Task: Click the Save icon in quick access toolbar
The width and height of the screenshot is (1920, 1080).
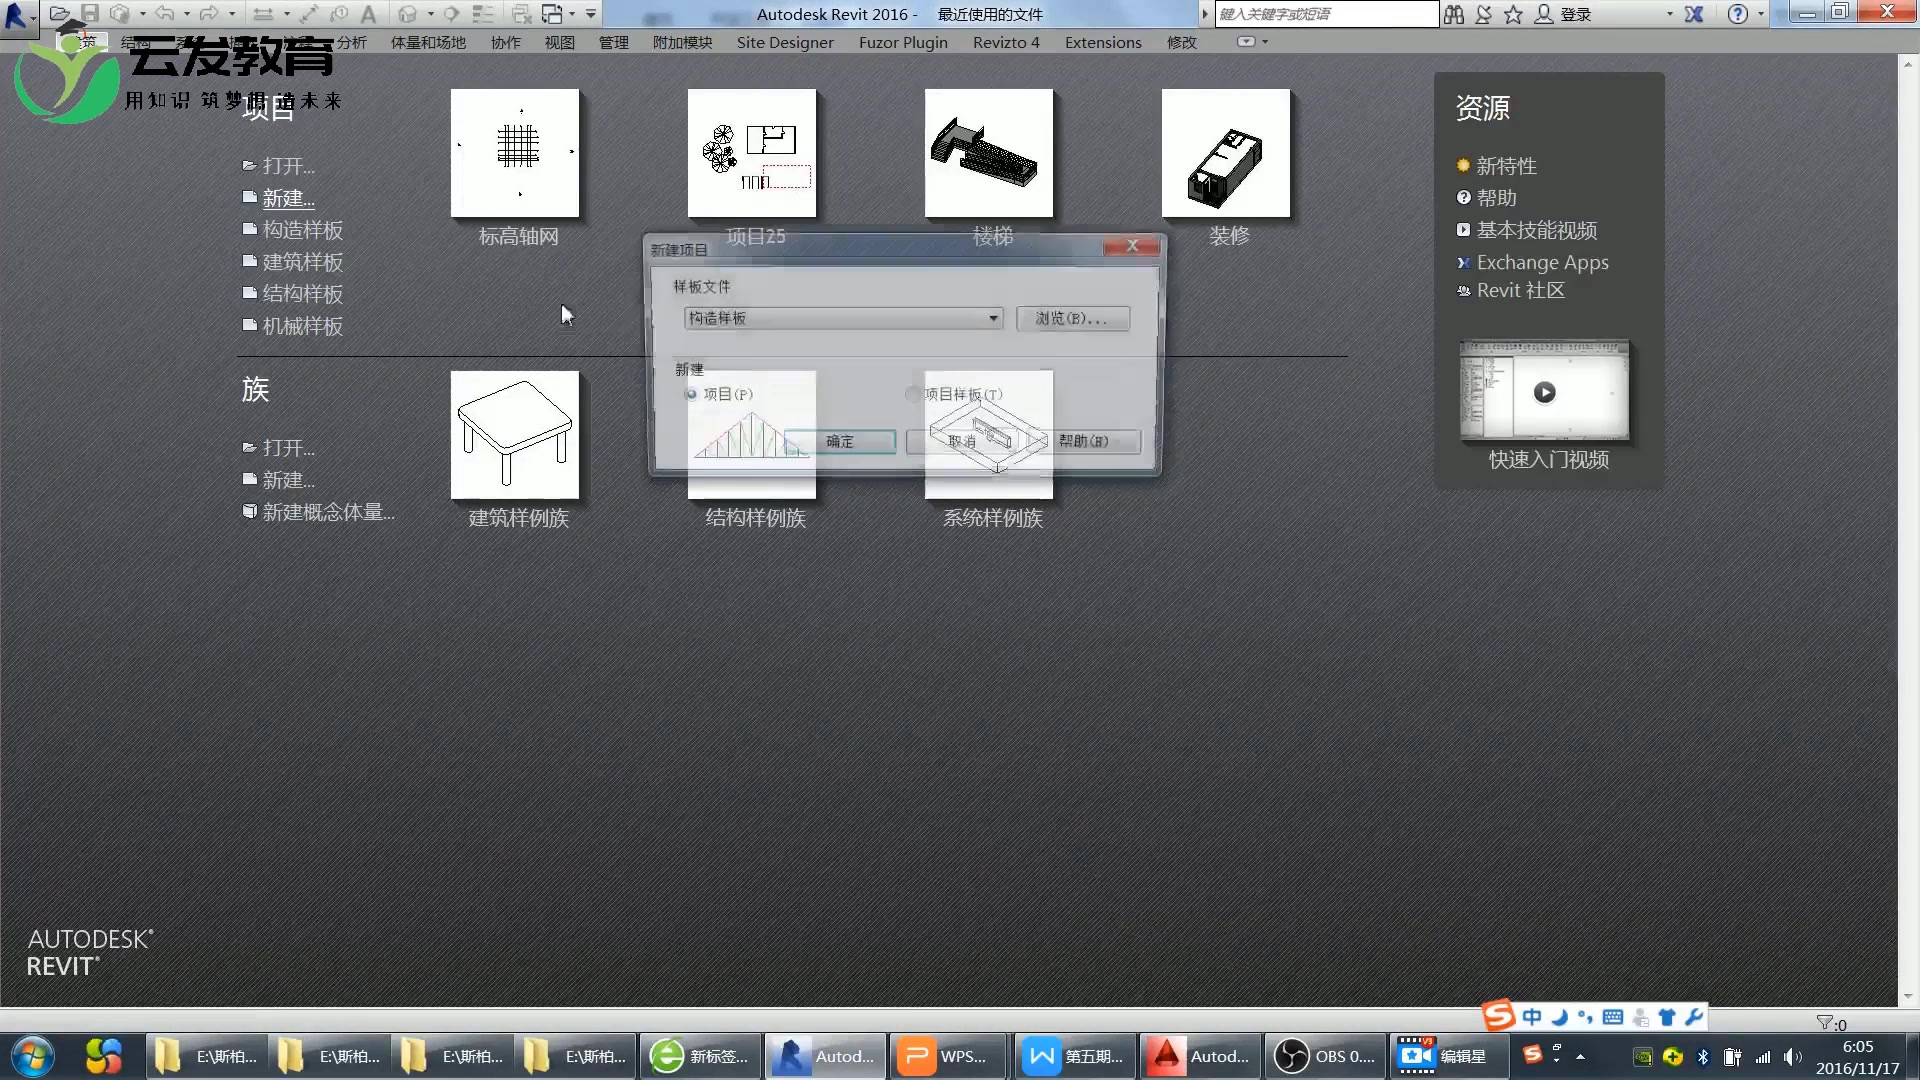Action: point(90,14)
